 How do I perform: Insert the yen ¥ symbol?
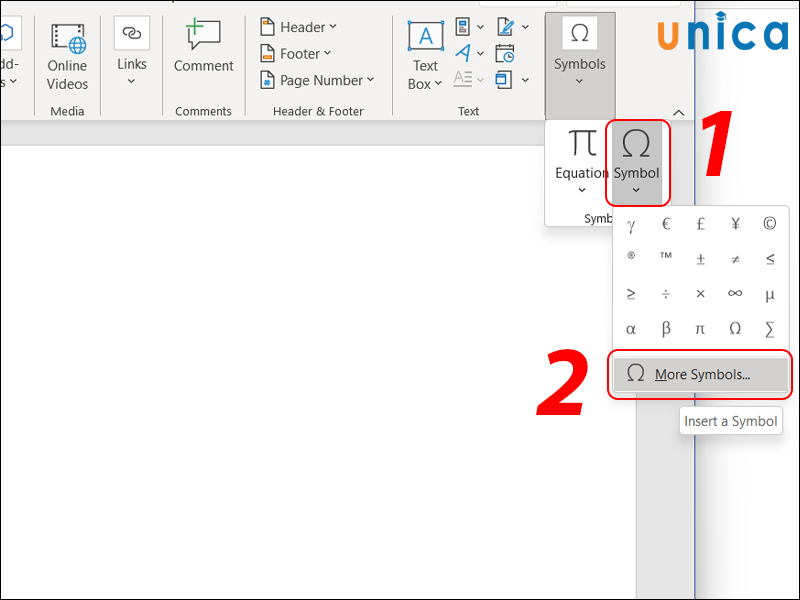[735, 224]
